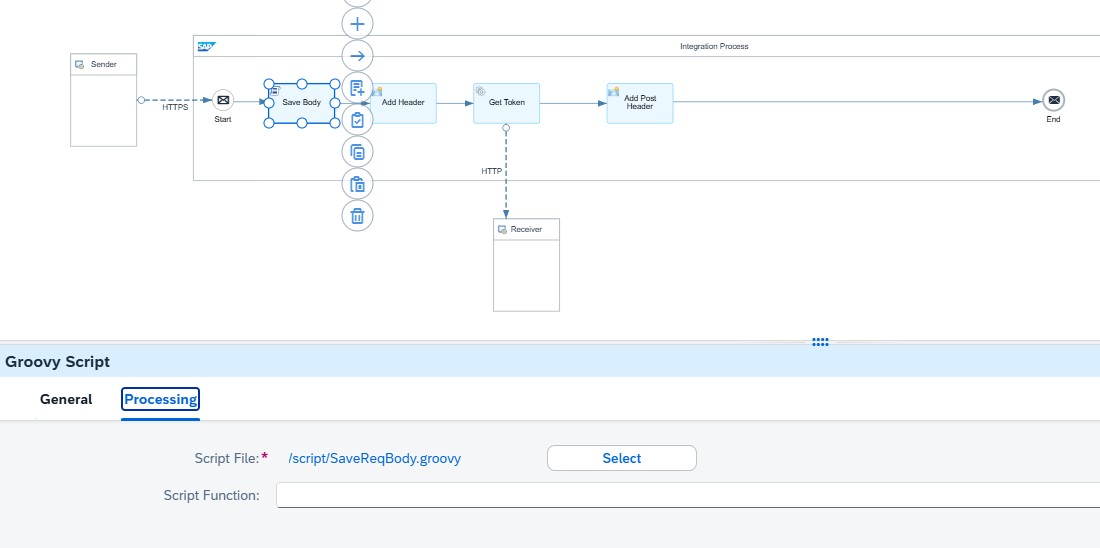Click the panel splitter grip handle
Screen dimensions: 1100x548
820,342
